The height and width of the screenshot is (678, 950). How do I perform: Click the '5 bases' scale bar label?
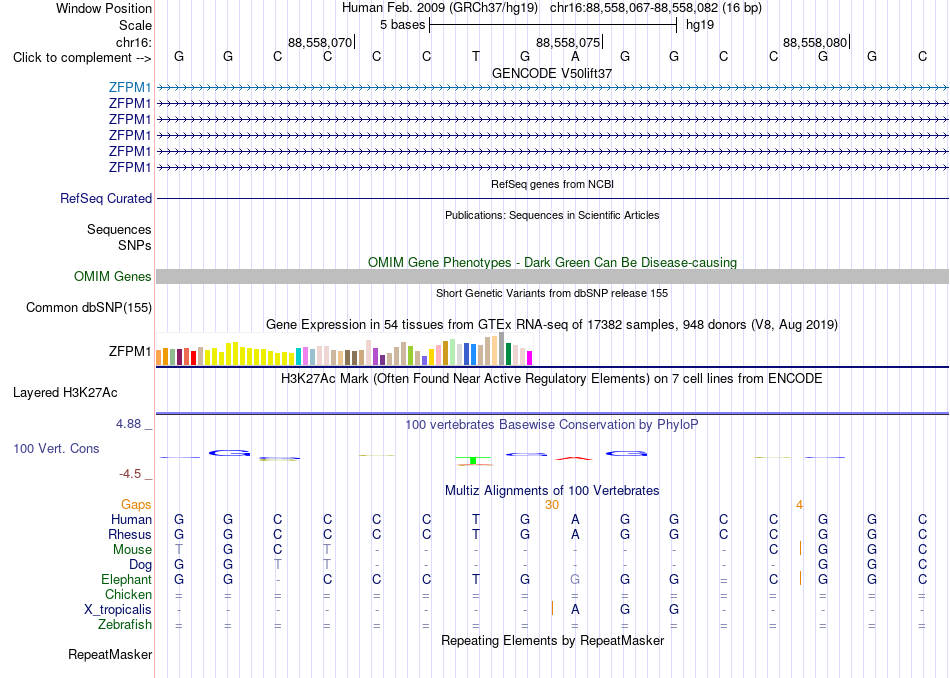coord(402,25)
